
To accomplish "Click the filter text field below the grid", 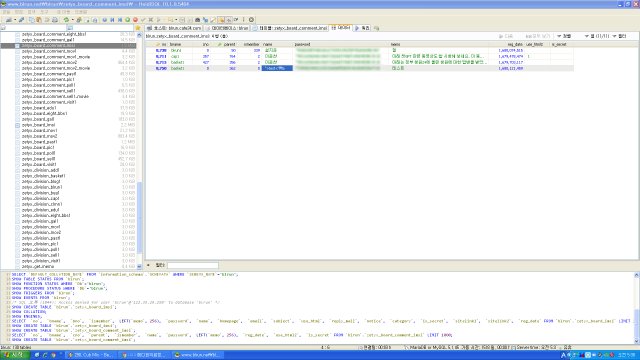I will coord(193,265).
